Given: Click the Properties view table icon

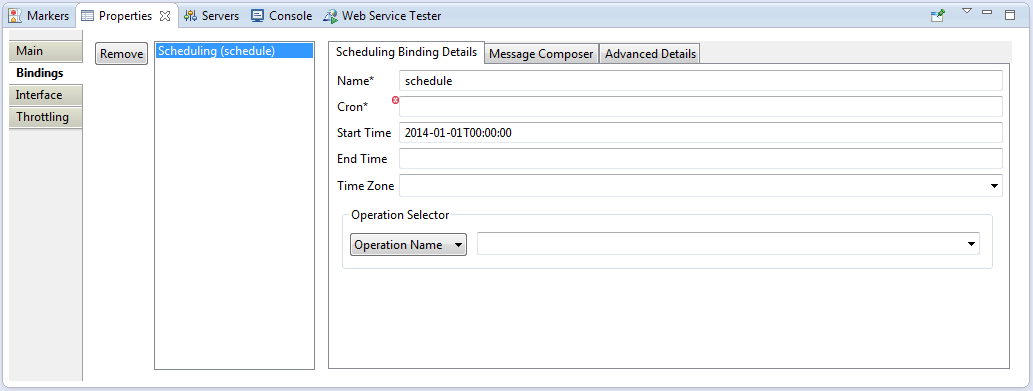Looking at the screenshot, I should click(x=88, y=16).
